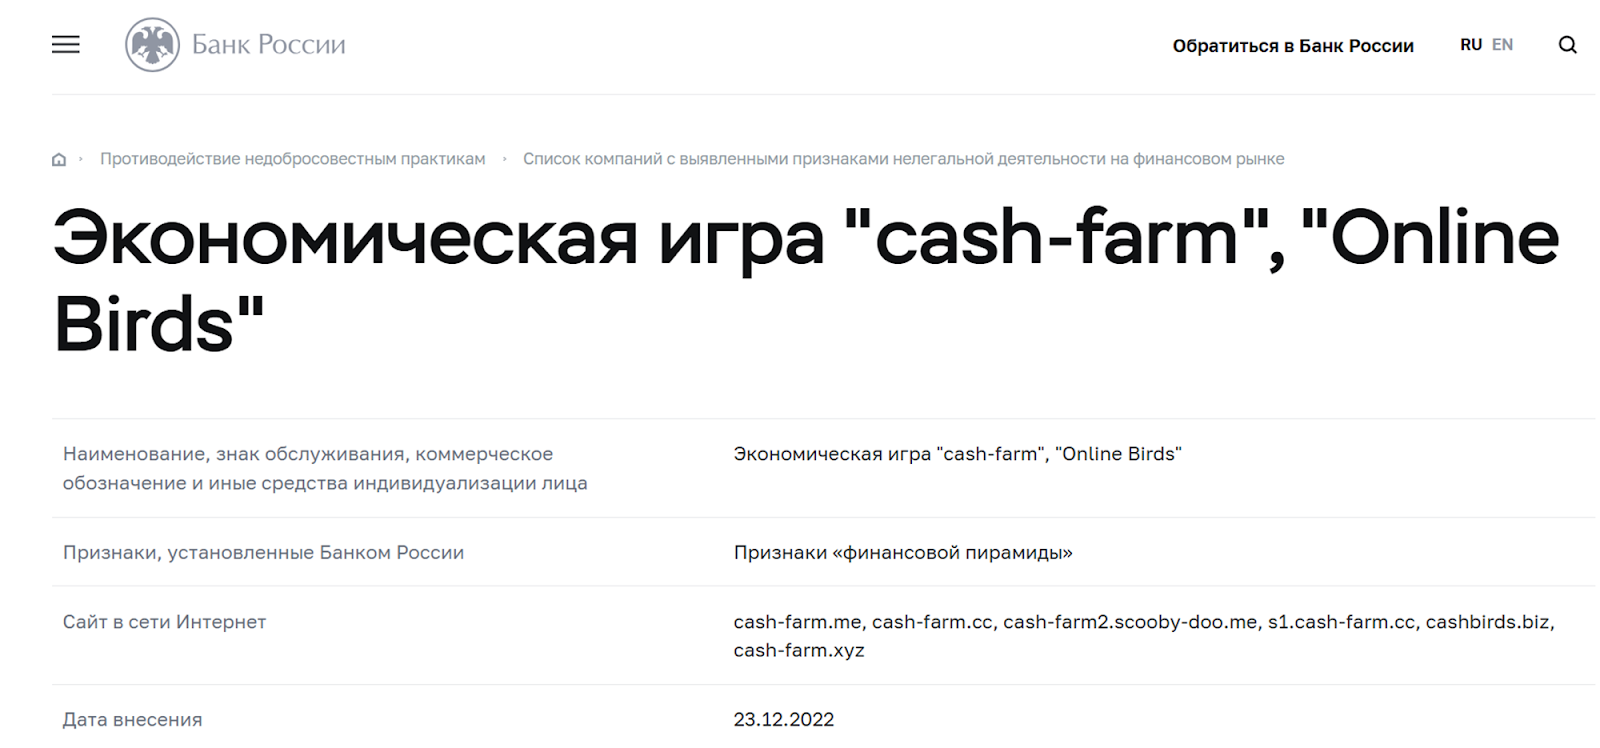Click the table value "Экономическая игра cash-farm, Online Birds"
Screen dimensions: 1600x748
click(x=957, y=454)
